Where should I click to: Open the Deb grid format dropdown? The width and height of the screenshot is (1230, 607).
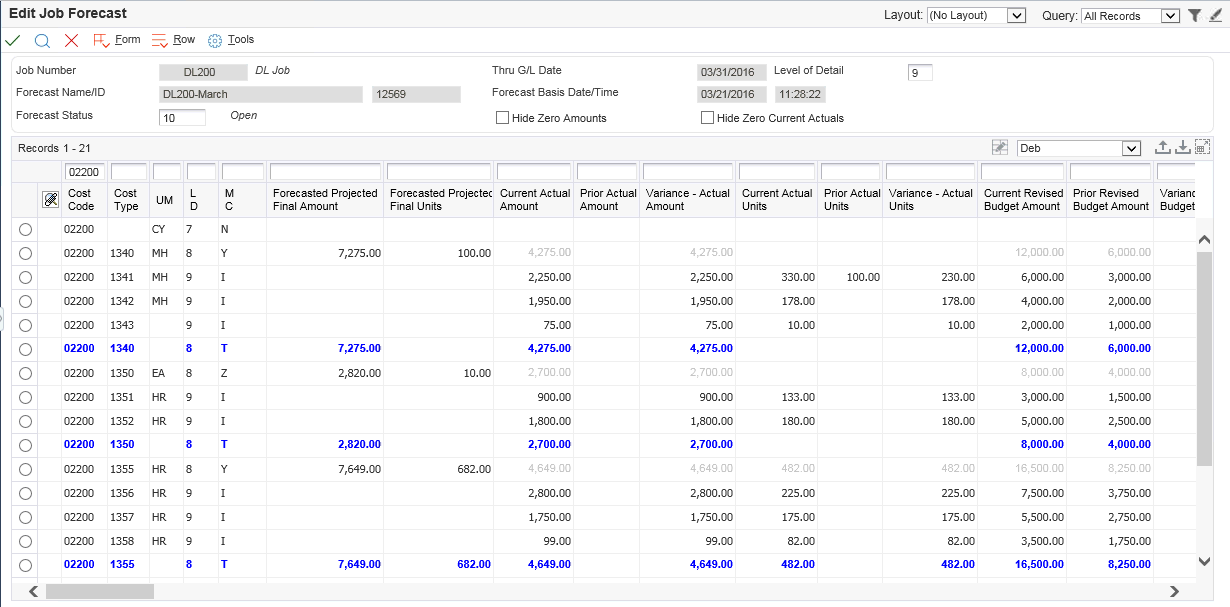[x=1079, y=148]
